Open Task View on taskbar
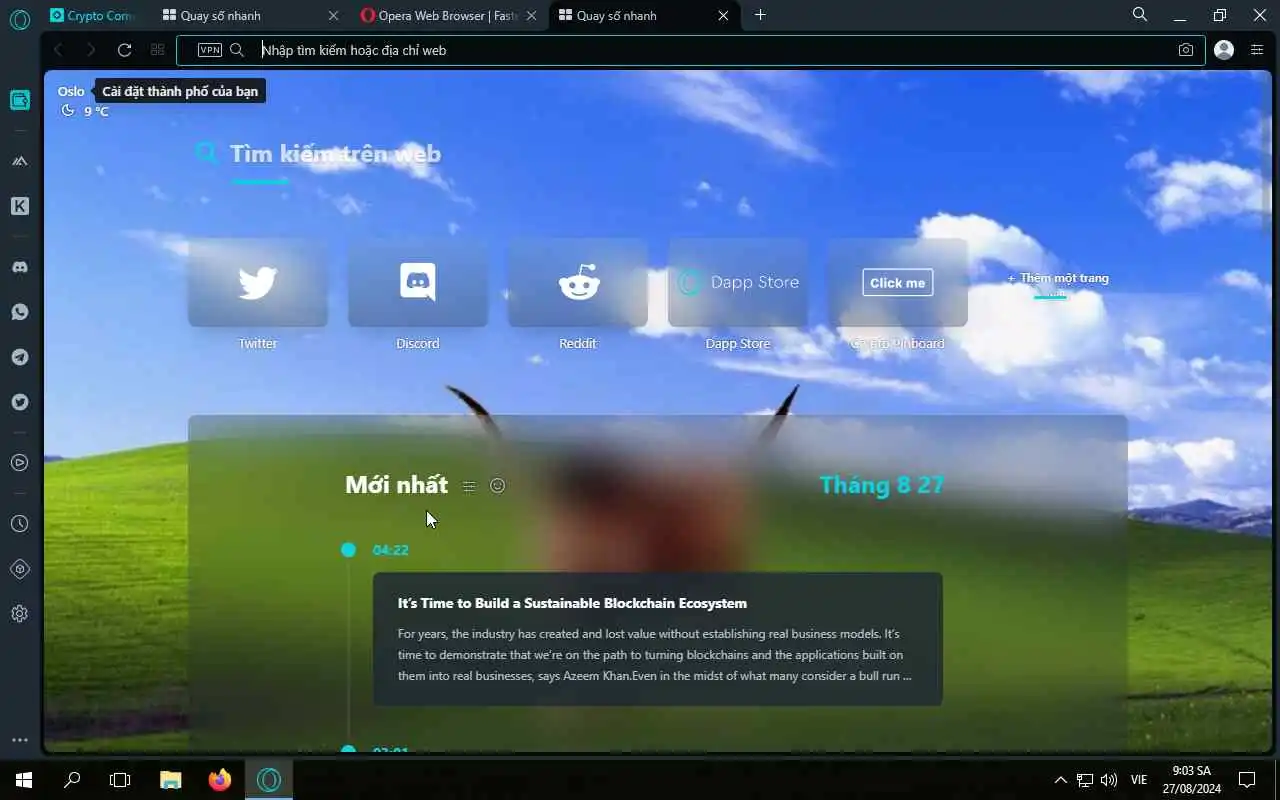1280x800 pixels. pyautogui.click(x=120, y=779)
